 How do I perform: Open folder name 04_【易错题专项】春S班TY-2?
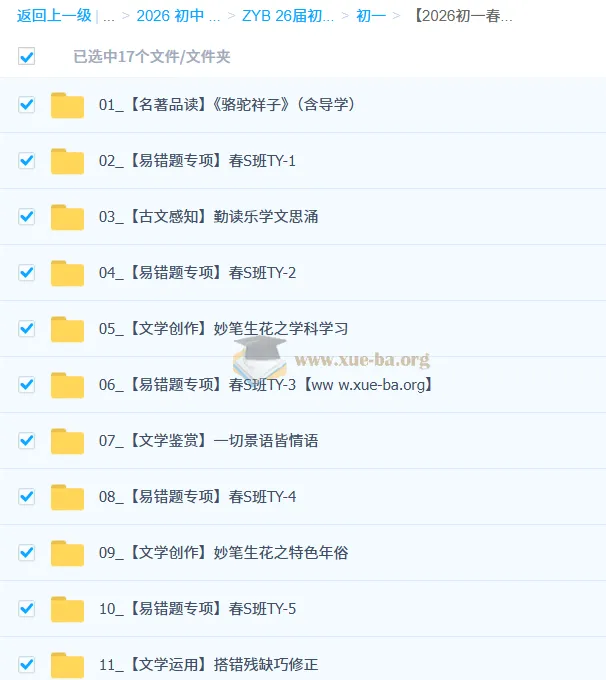coord(197,273)
